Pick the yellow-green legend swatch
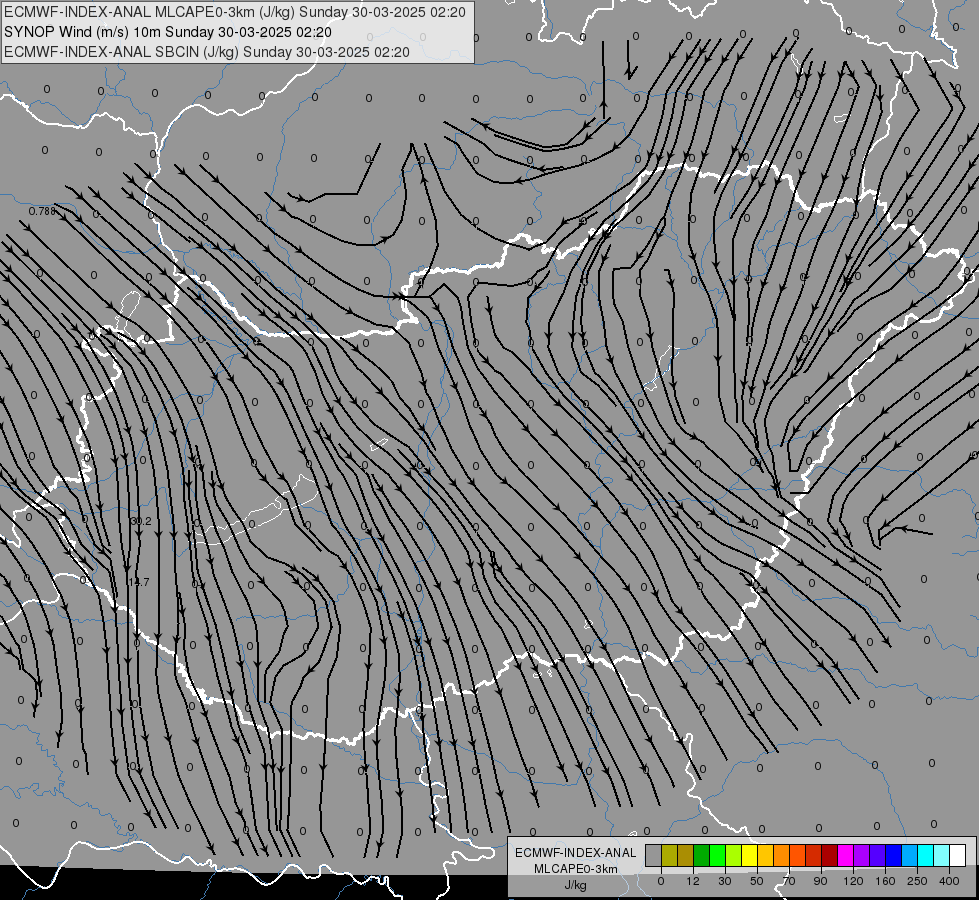The height and width of the screenshot is (900, 979). (734, 855)
